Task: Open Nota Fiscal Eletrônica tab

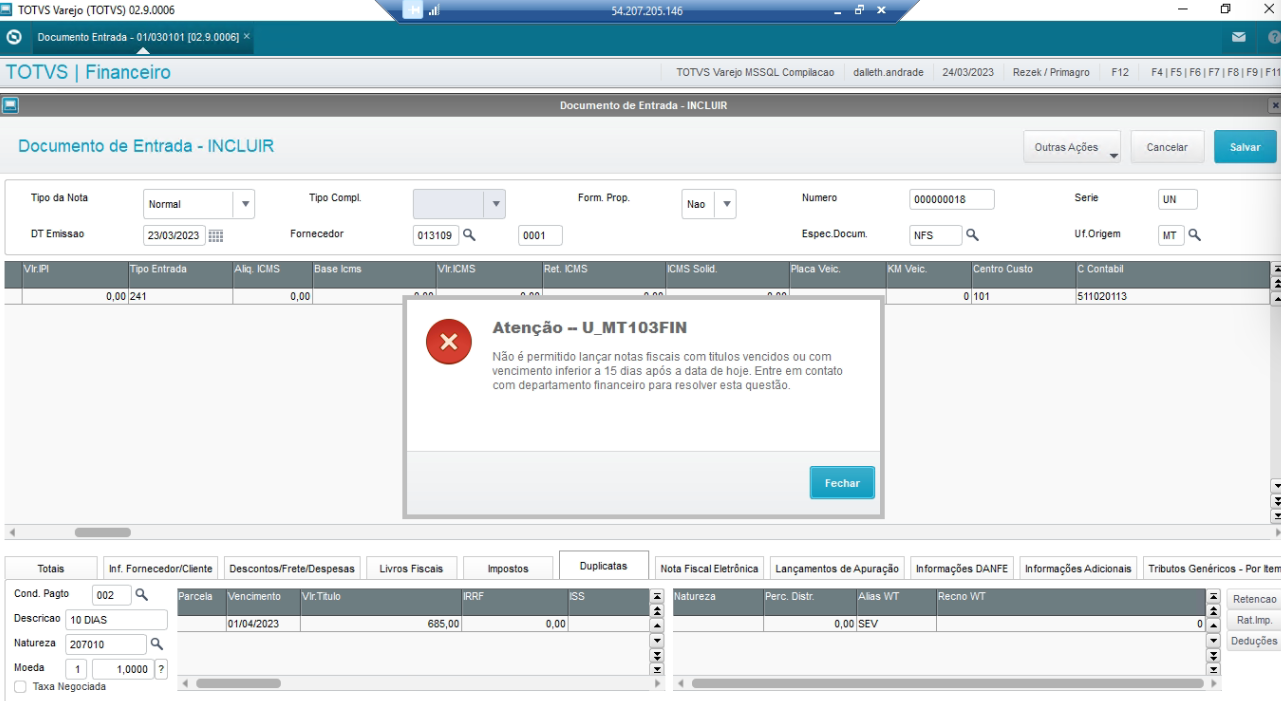Action: (x=709, y=568)
